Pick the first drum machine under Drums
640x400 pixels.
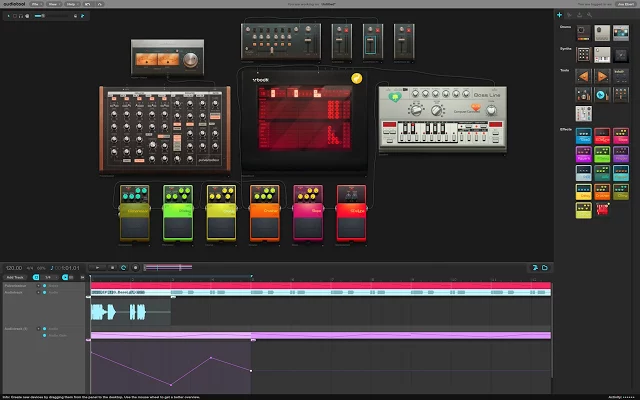[583, 33]
